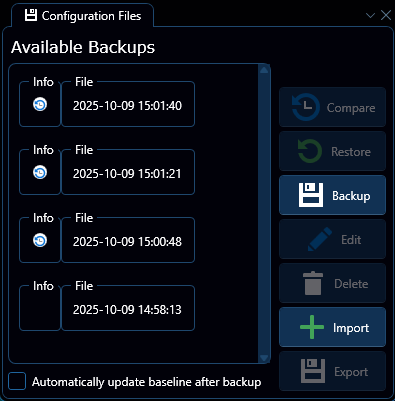Screen dimensions: 395x401
Task: Click the gray floppy disk Export icon
Action: click(313, 371)
